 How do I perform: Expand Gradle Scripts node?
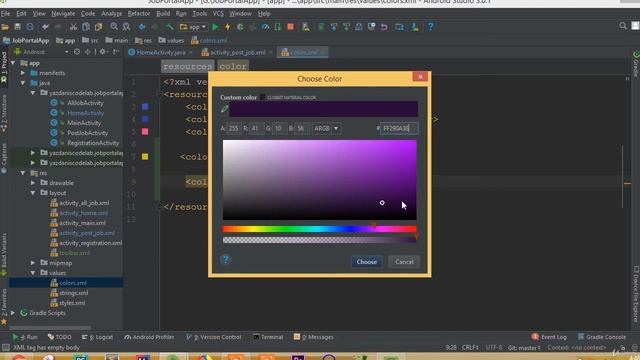13,313
